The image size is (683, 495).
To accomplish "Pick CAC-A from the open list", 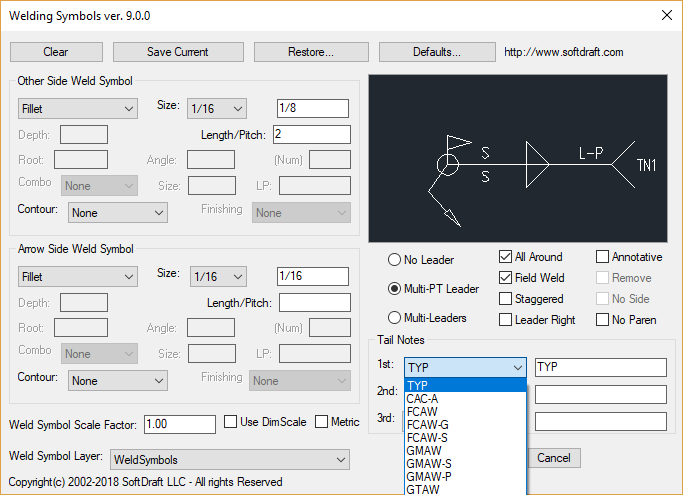I will coord(425,399).
